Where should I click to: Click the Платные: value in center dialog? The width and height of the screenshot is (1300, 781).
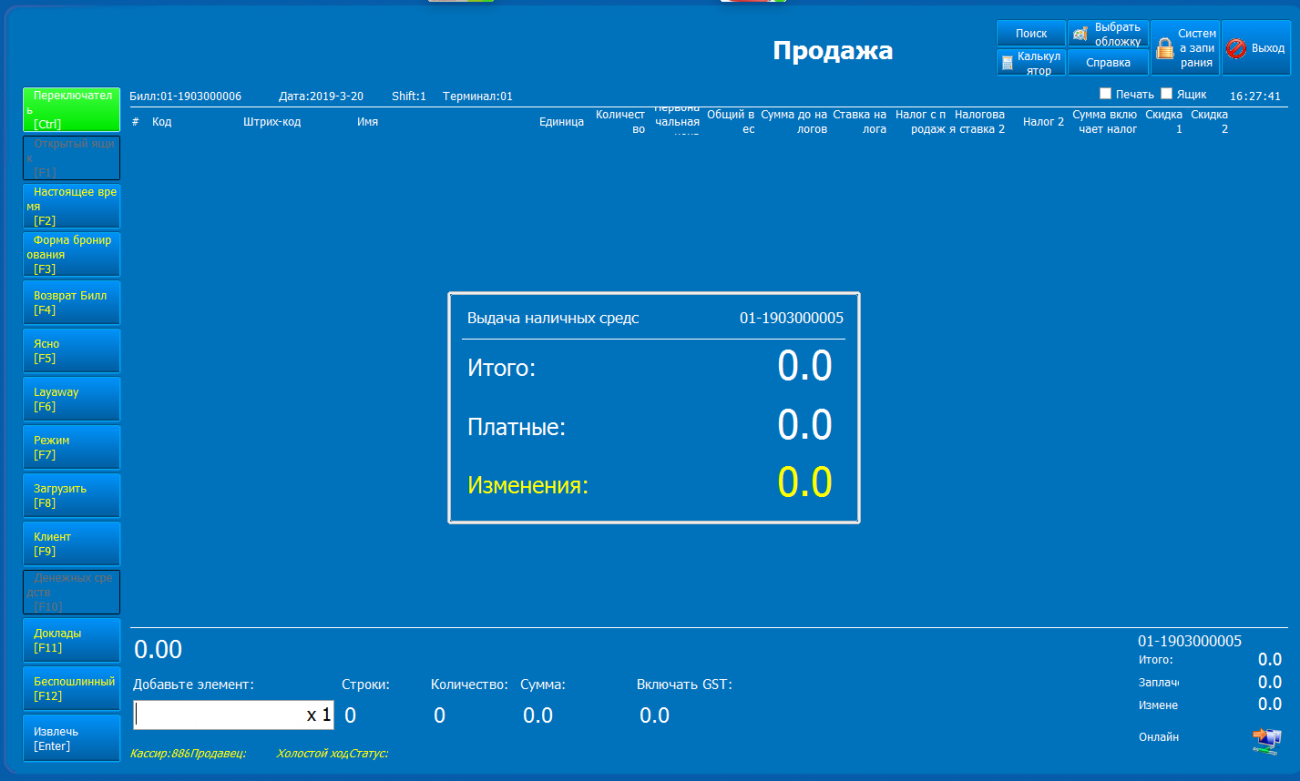[x=805, y=426]
